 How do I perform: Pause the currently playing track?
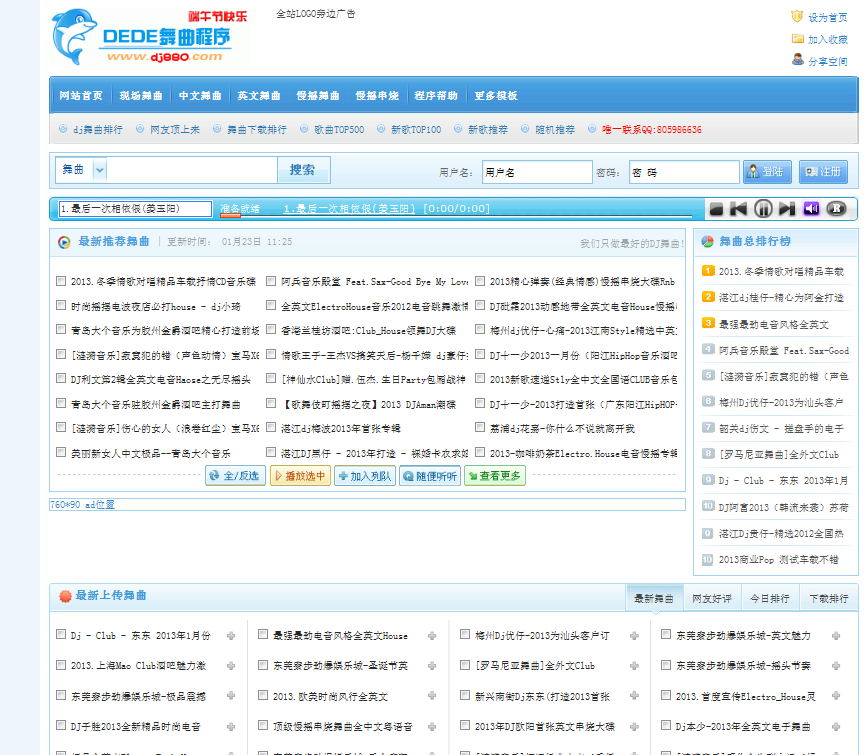point(763,209)
